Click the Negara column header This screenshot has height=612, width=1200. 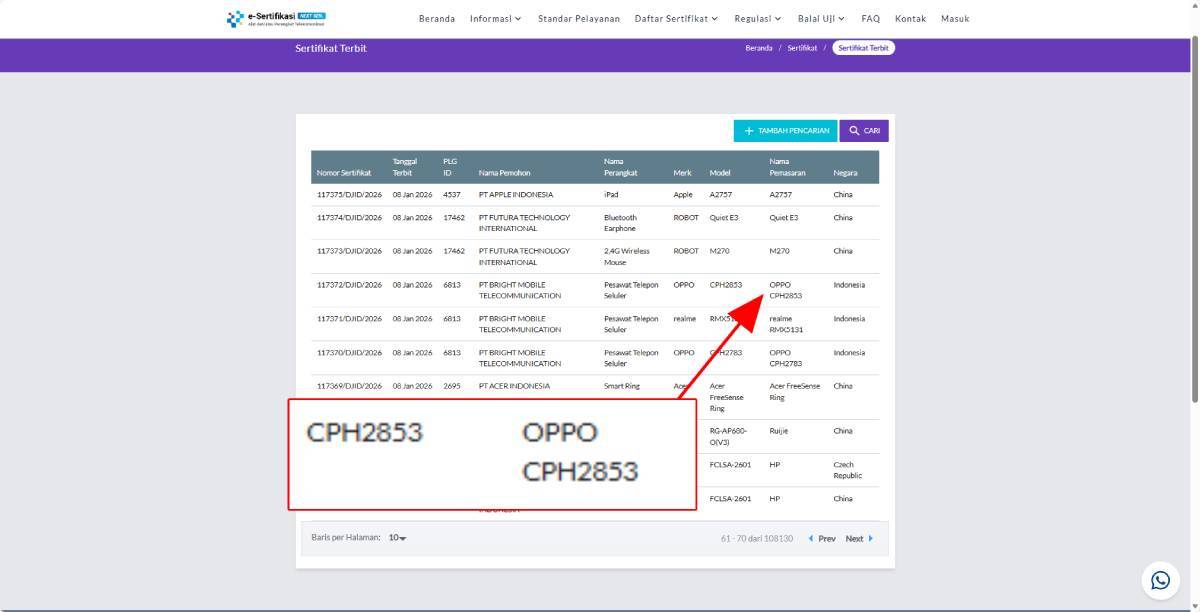pos(845,173)
